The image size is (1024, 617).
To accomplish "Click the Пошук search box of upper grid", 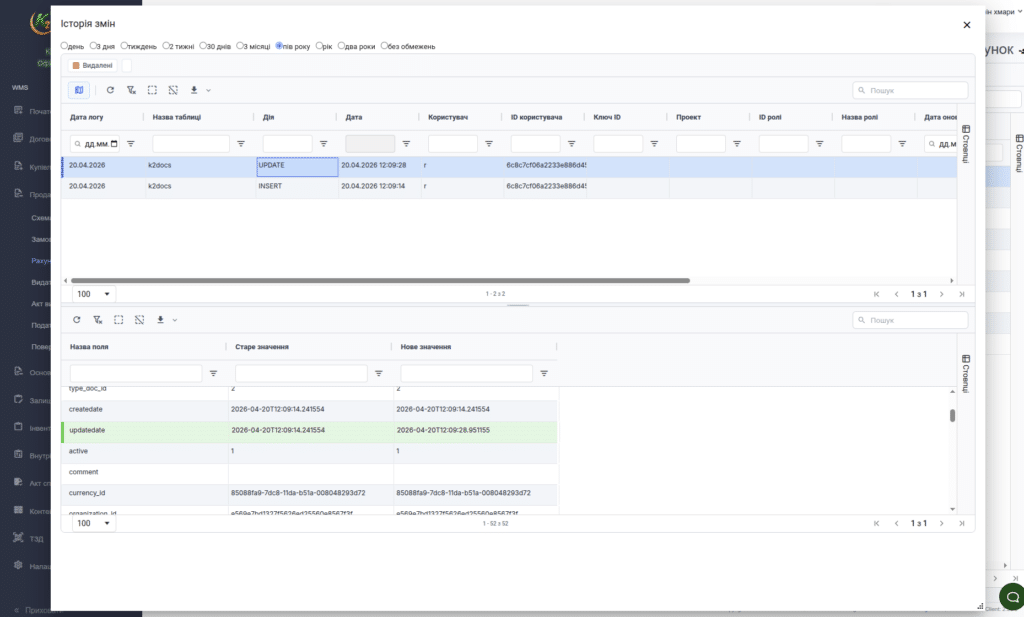I will [910, 90].
